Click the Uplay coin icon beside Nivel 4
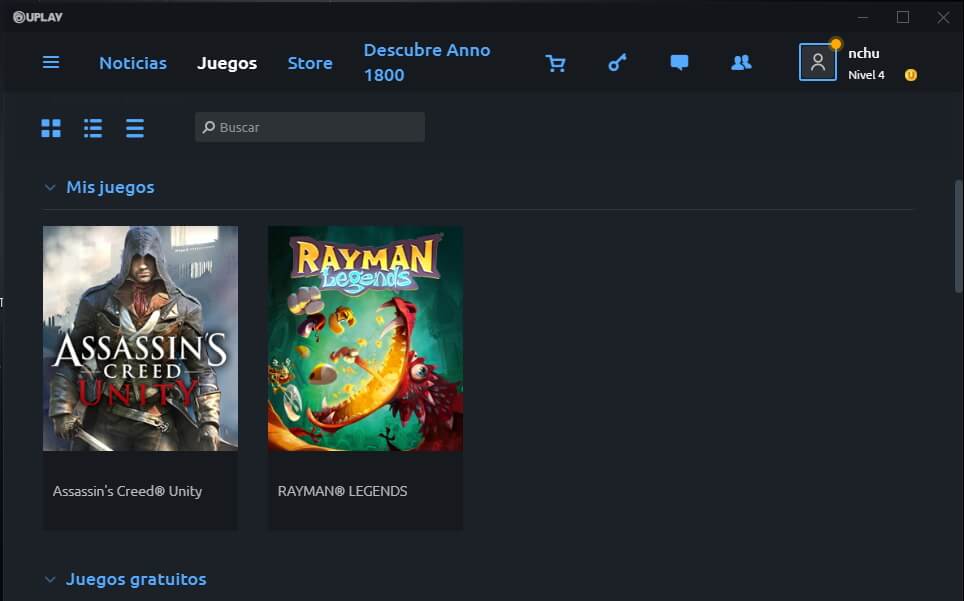 click(x=911, y=75)
